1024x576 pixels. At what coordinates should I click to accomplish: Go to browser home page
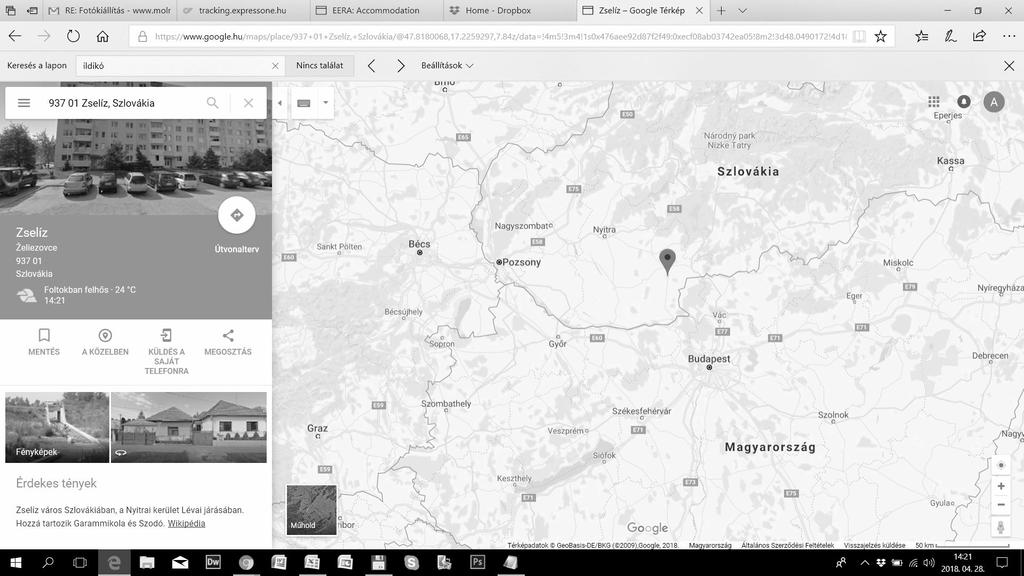tap(103, 37)
